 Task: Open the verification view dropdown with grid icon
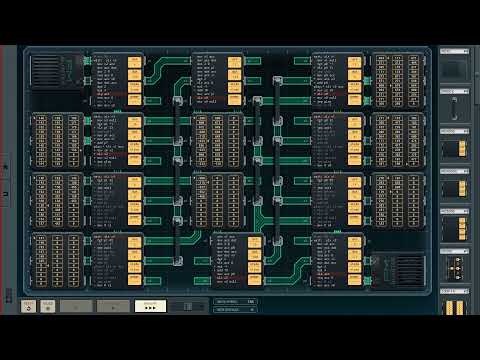[188, 306]
